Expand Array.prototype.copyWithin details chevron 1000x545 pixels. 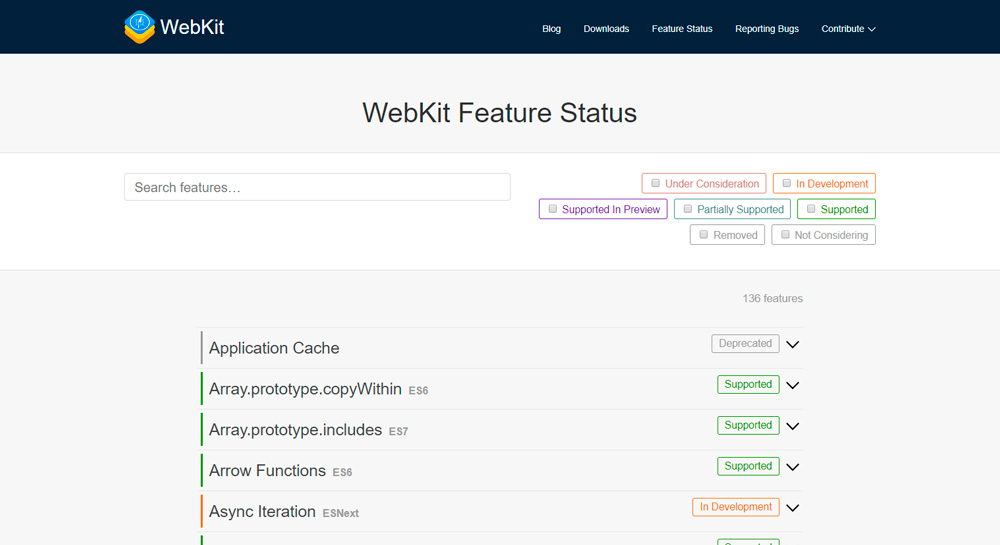coord(793,385)
